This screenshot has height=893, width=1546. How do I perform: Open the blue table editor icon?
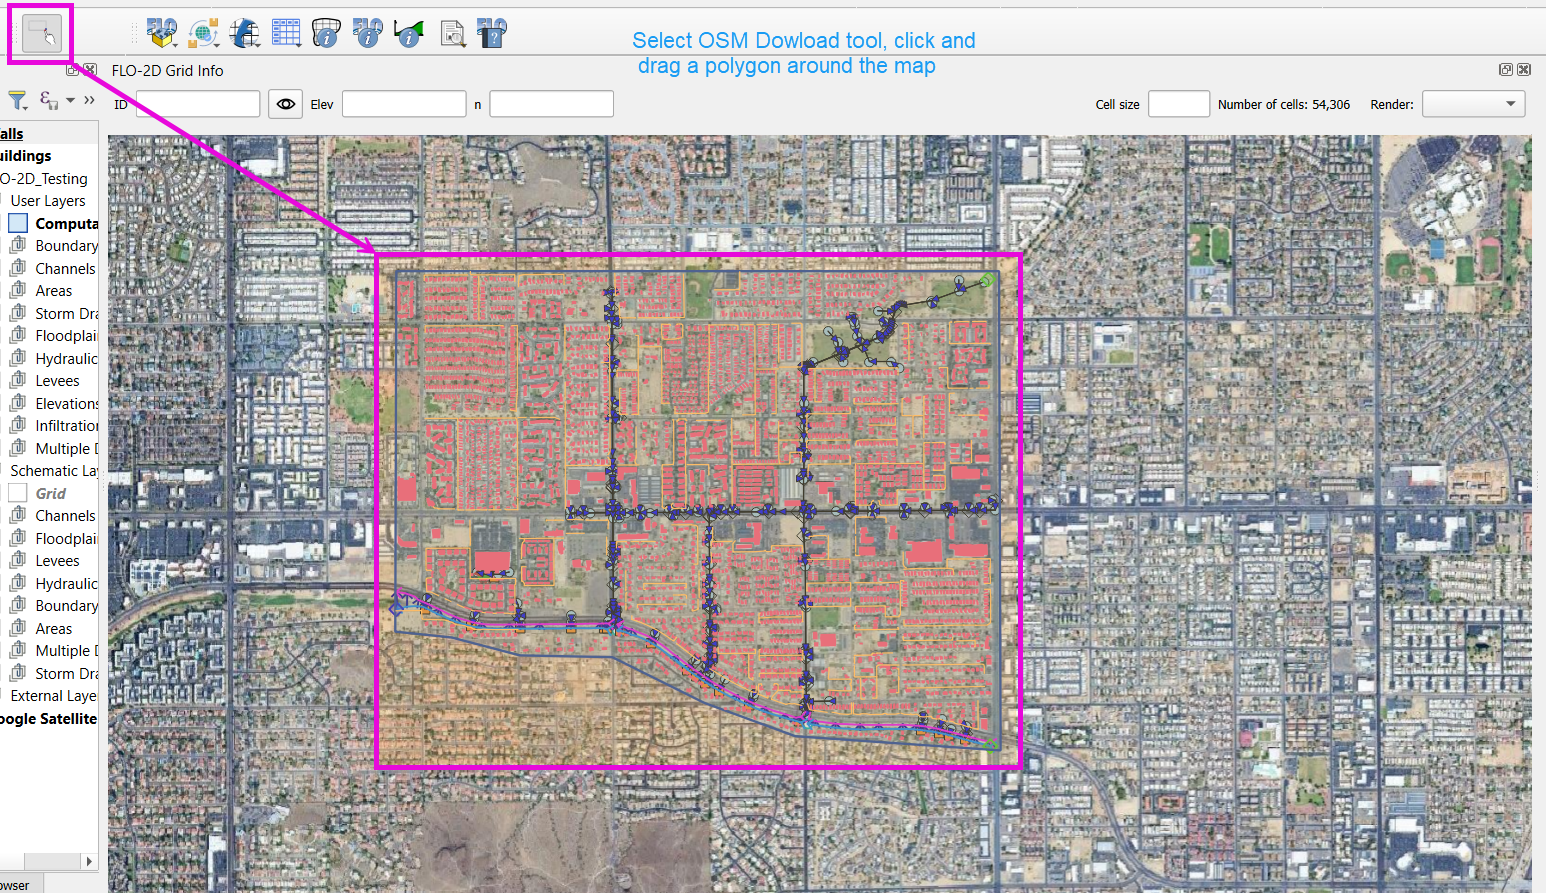286,33
